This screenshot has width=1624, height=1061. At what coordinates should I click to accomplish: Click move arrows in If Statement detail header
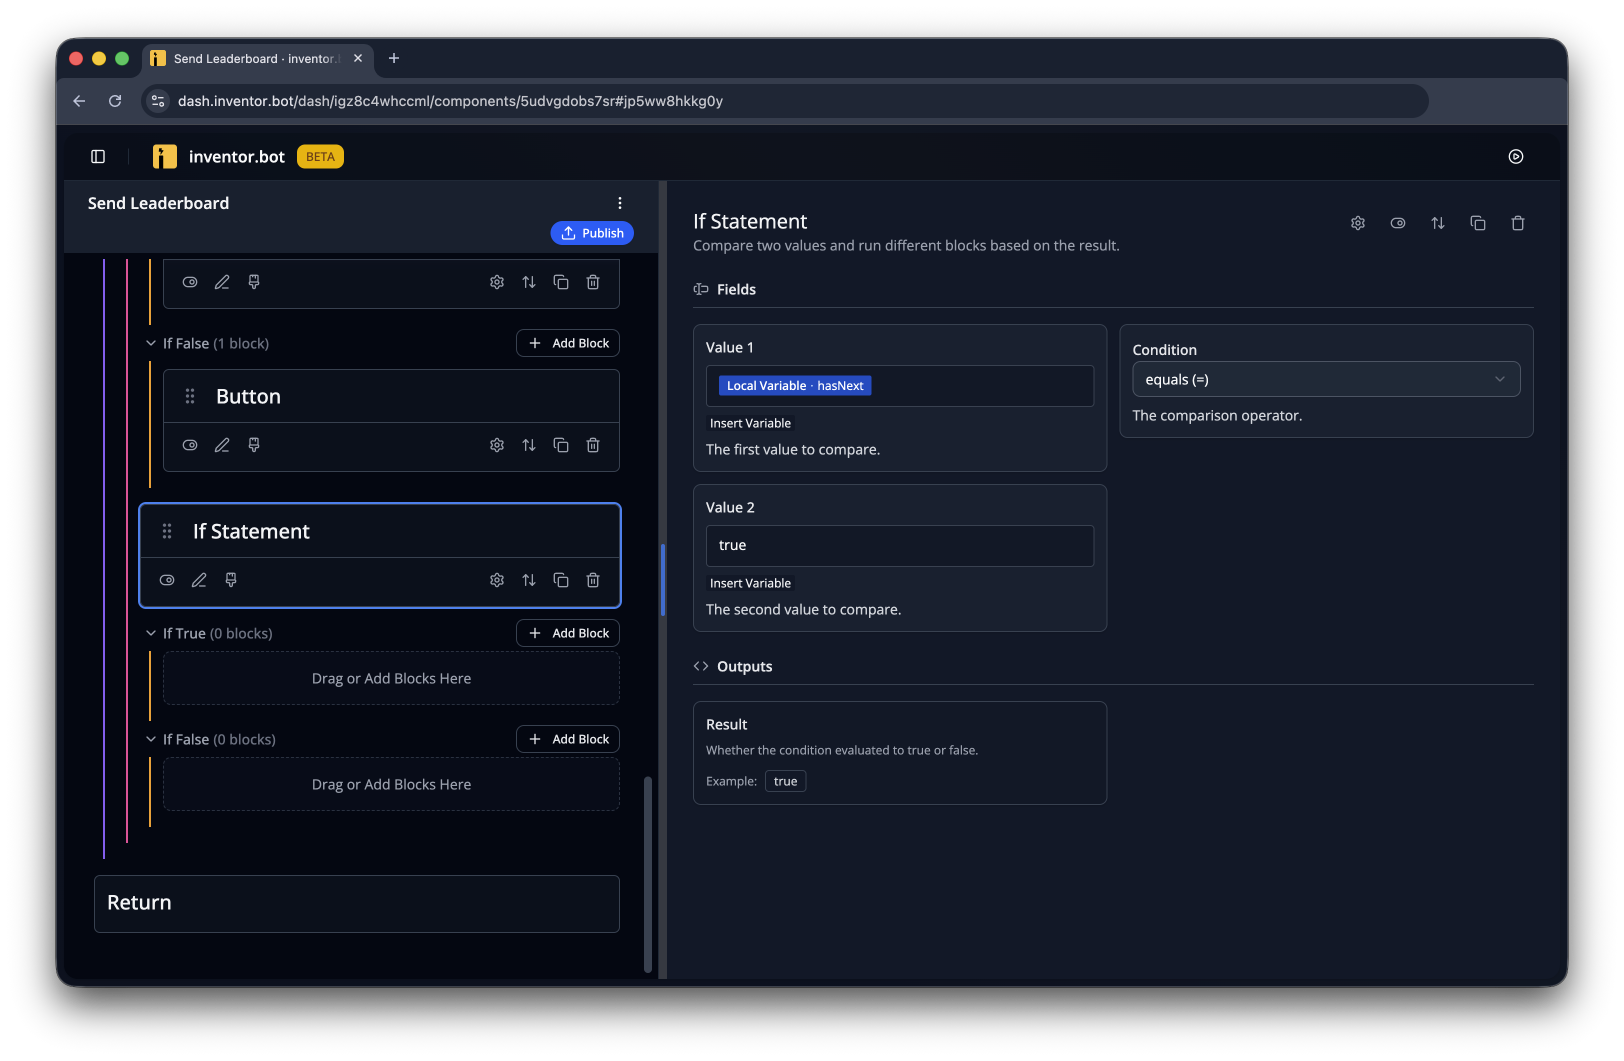pyautogui.click(x=1438, y=223)
